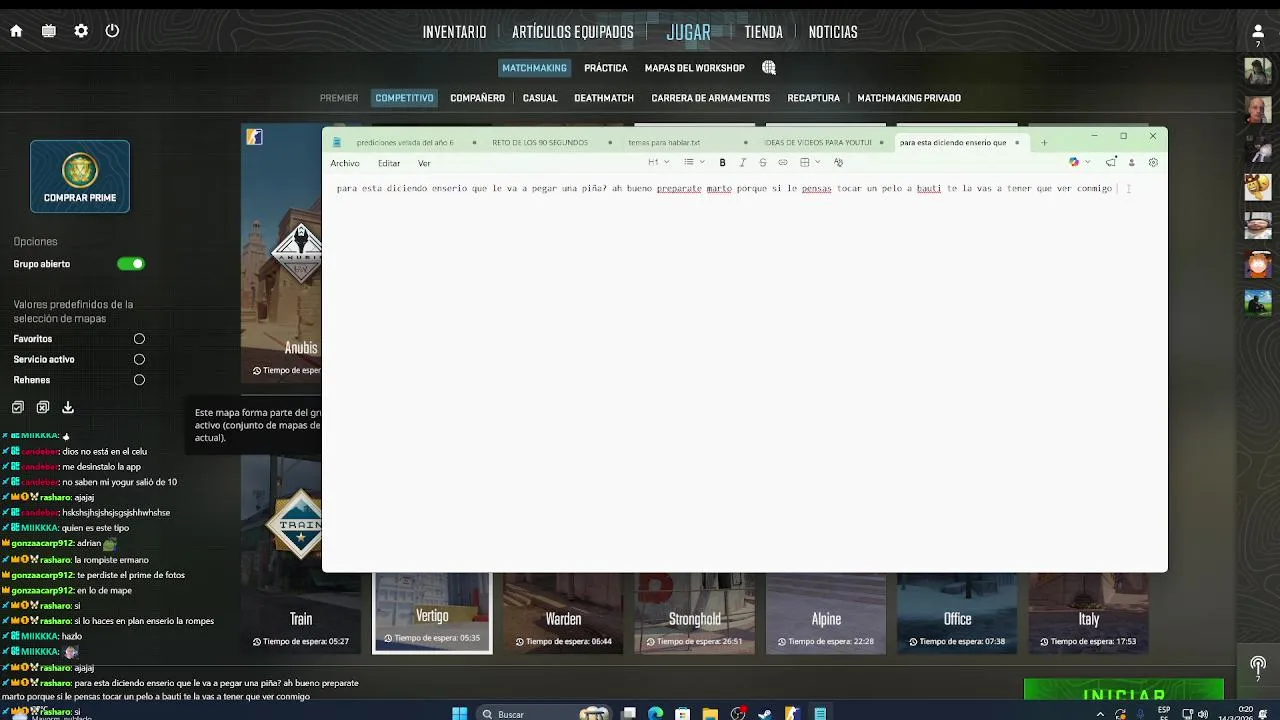Select the Vertigo map card
This screenshot has width=1280, height=720.
(x=432, y=613)
